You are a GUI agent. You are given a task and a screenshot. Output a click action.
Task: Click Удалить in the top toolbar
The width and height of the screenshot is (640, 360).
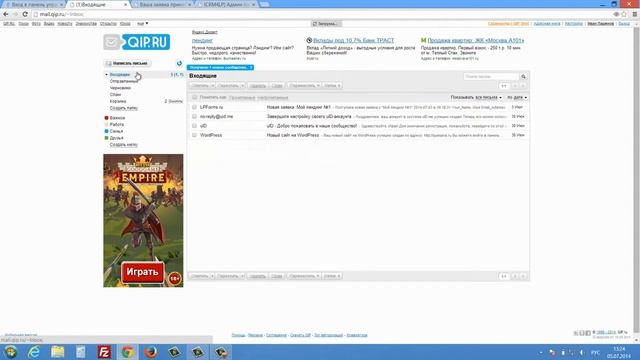pos(258,86)
